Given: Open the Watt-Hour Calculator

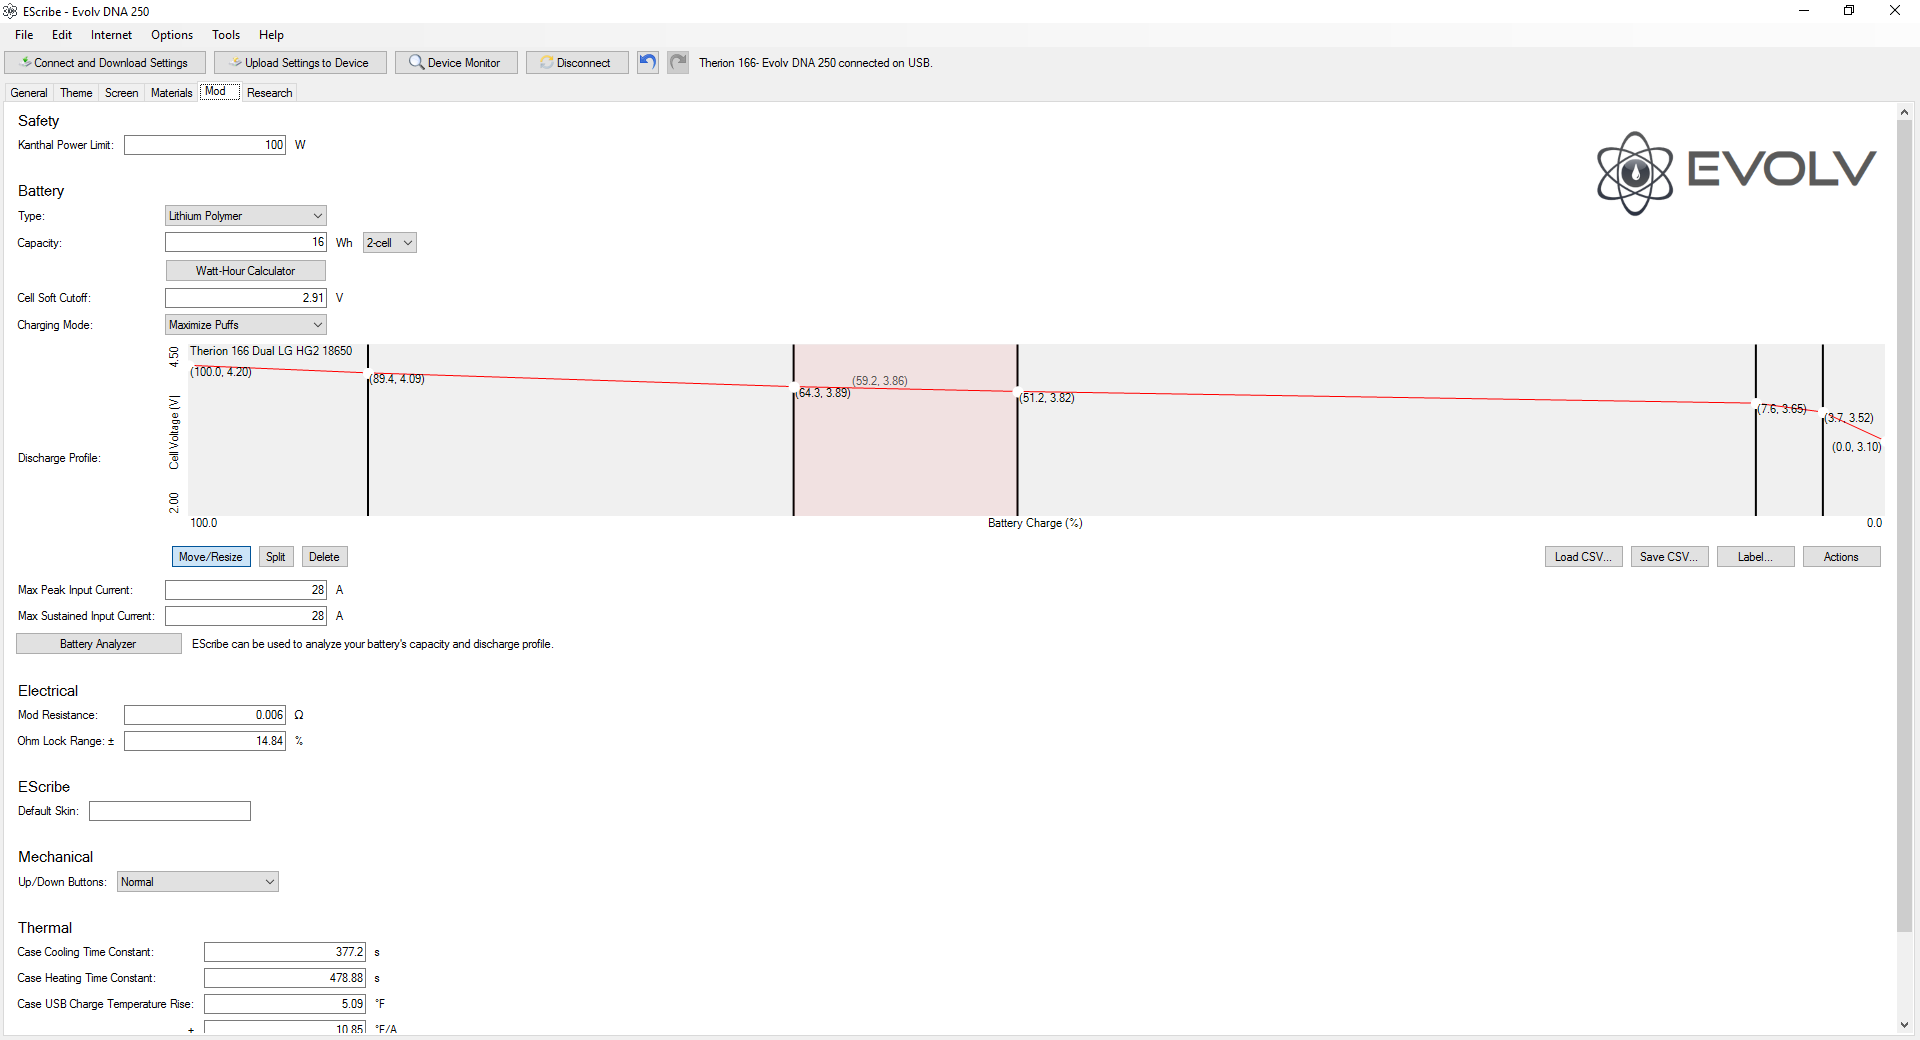Looking at the screenshot, I should tap(246, 271).
